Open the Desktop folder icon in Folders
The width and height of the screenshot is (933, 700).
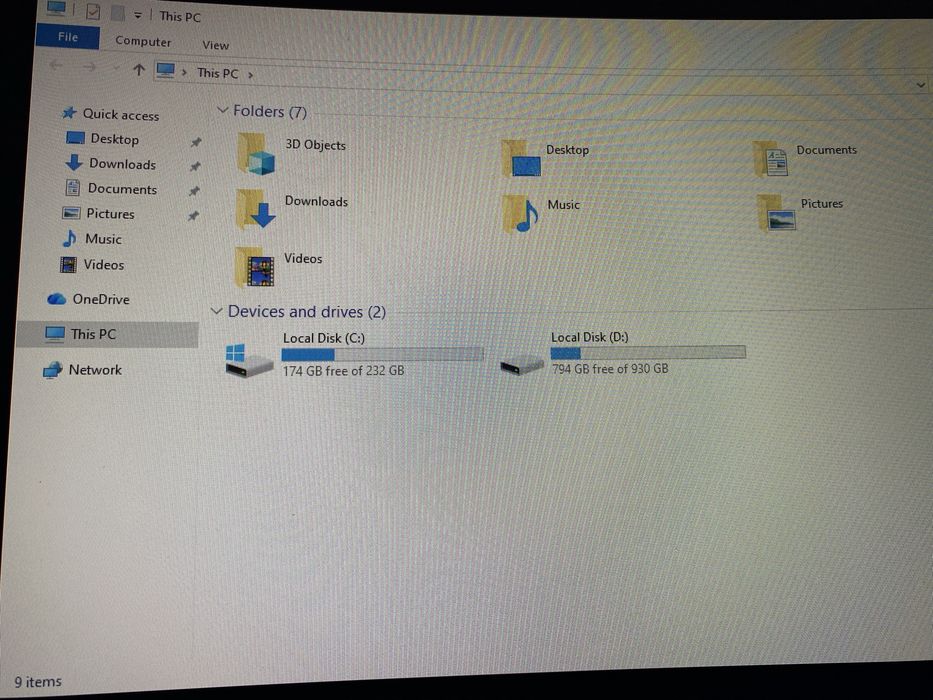pos(521,159)
